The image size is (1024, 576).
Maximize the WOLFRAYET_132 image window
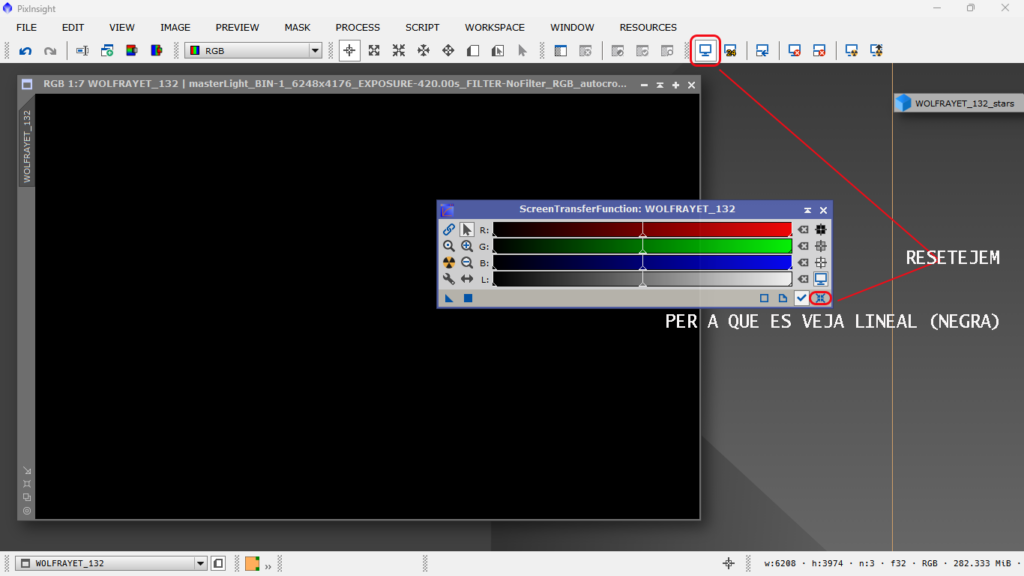tap(675, 85)
